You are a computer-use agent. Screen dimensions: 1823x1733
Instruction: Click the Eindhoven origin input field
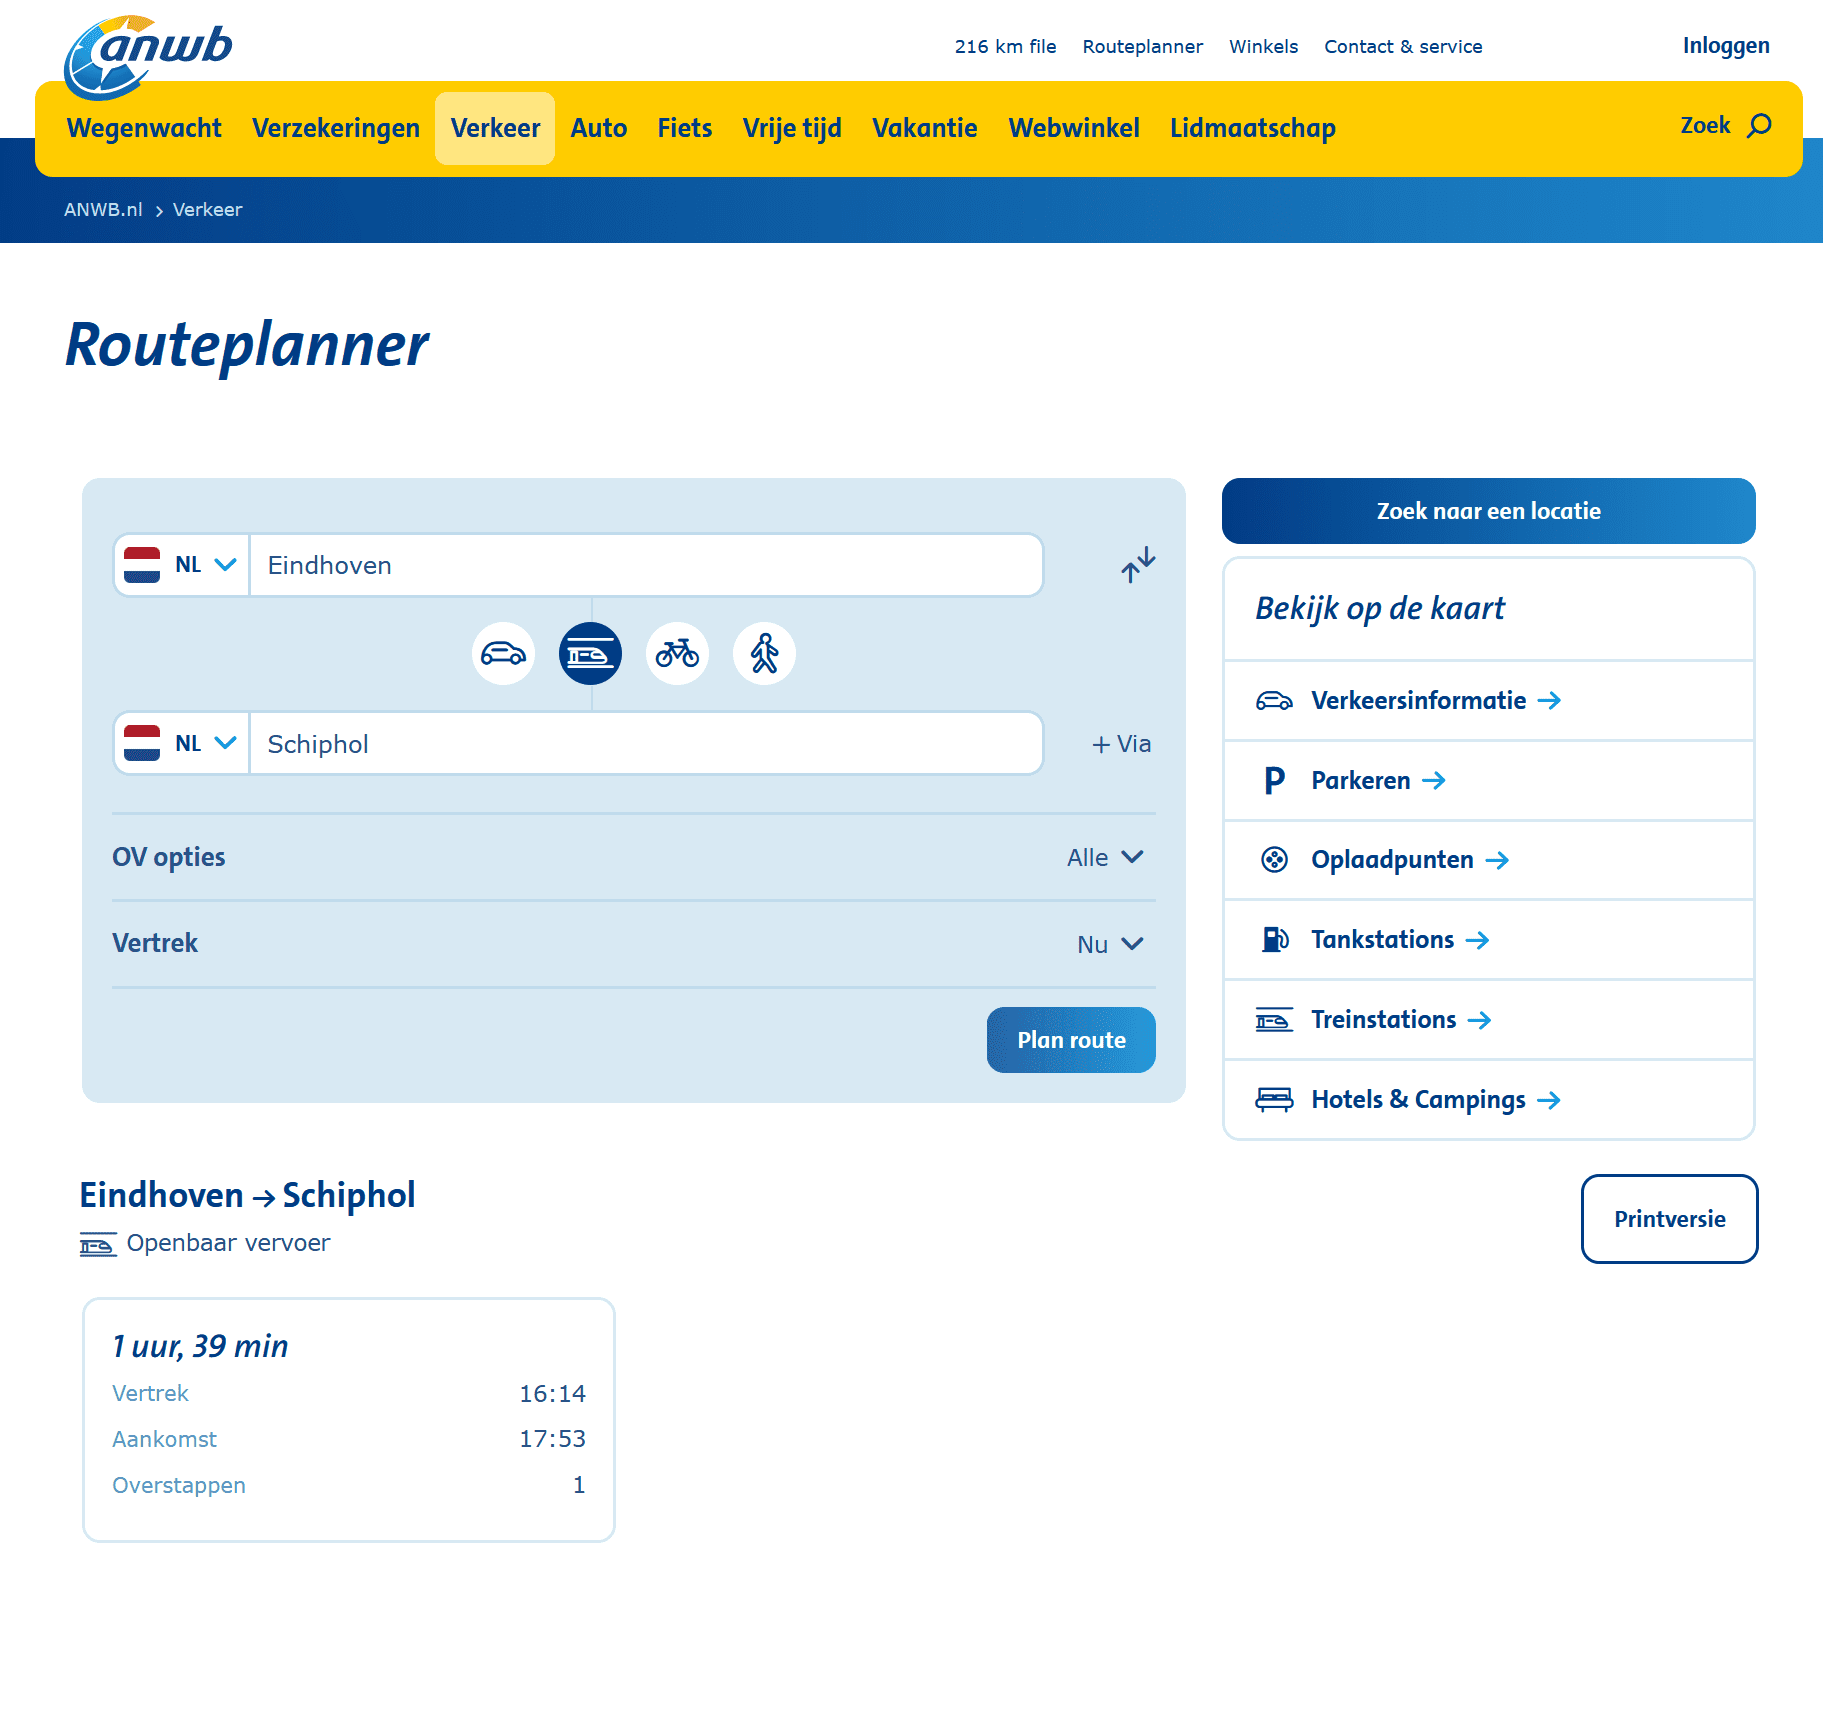[646, 565]
